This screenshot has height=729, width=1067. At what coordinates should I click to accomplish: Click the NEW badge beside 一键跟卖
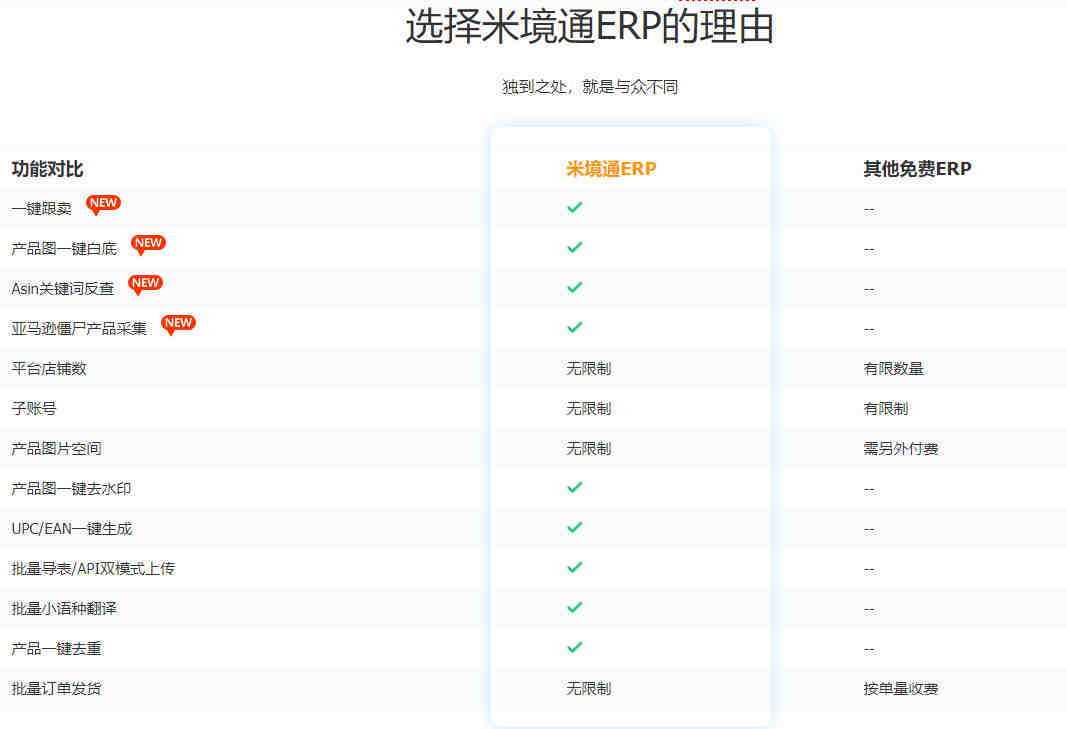coord(103,204)
